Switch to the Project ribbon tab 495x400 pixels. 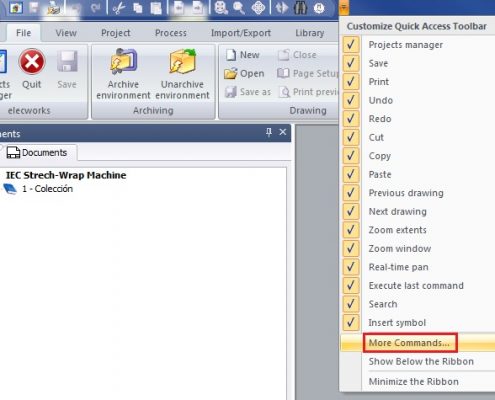pyautogui.click(x=116, y=33)
